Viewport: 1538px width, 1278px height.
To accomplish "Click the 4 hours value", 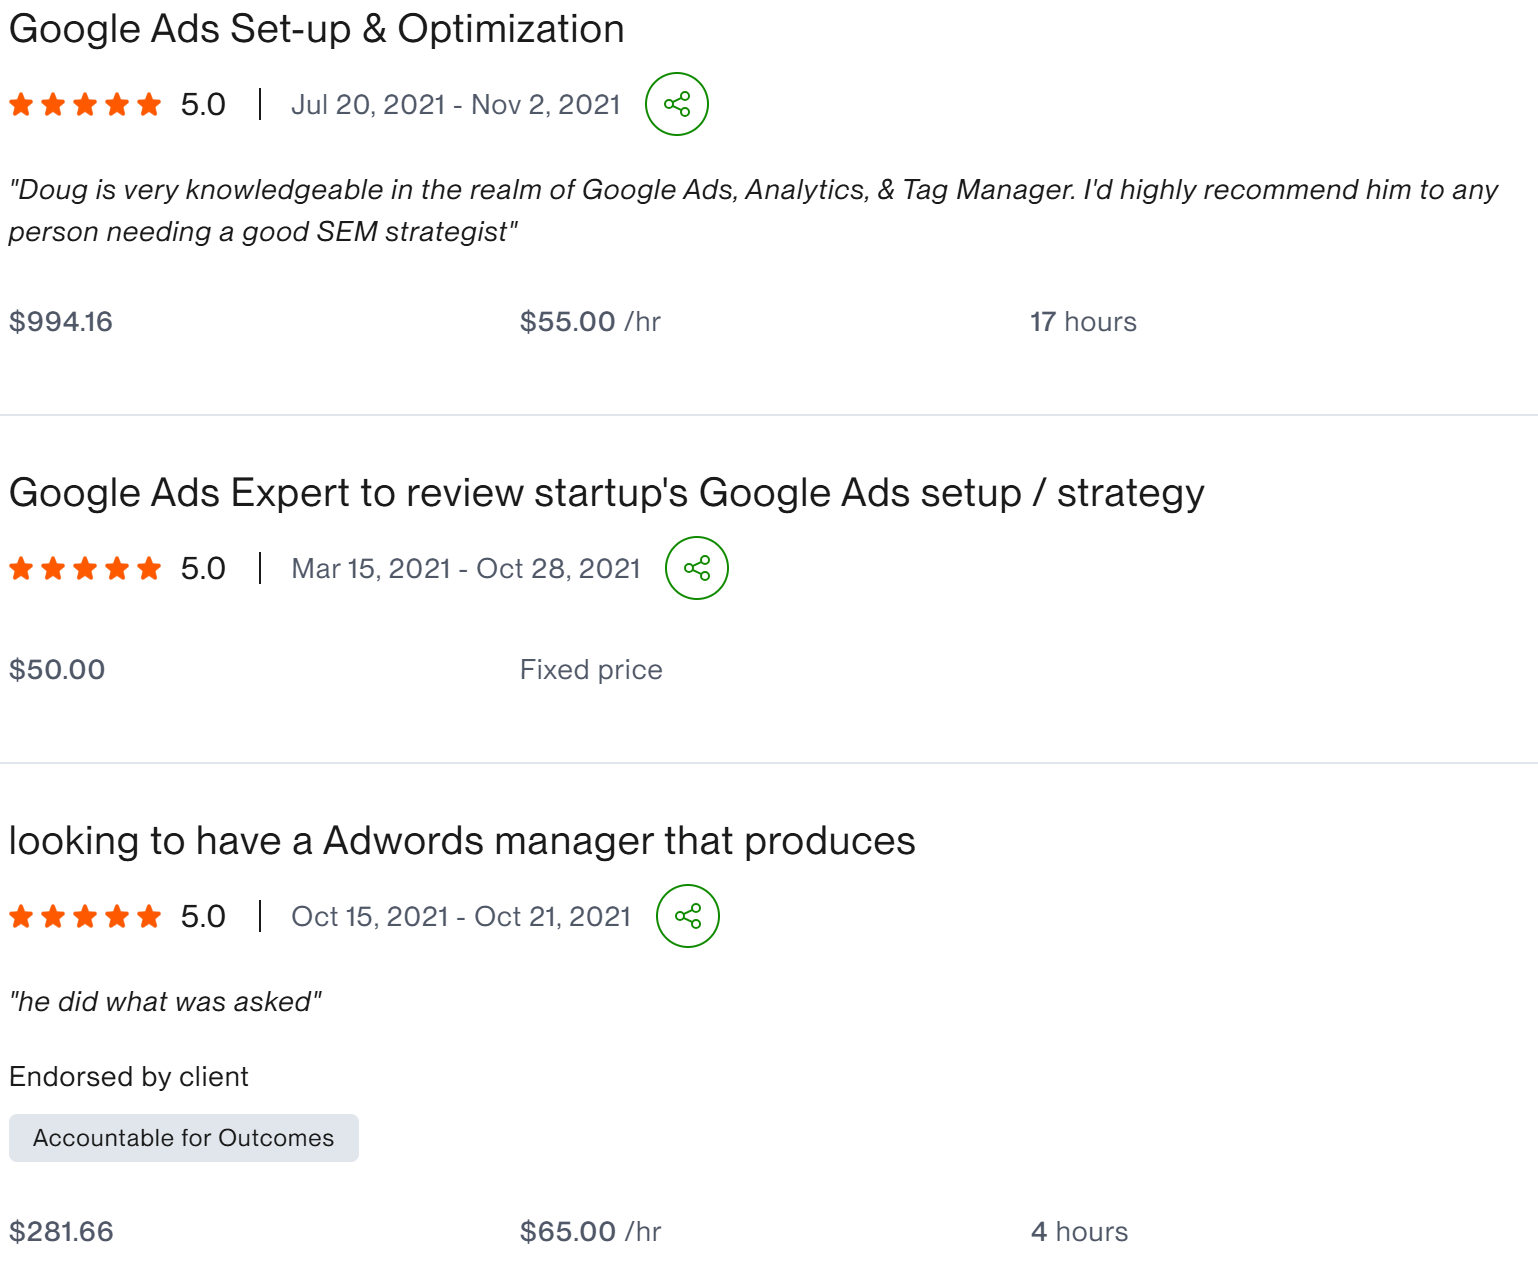I will click(x=1079, y=1232).
